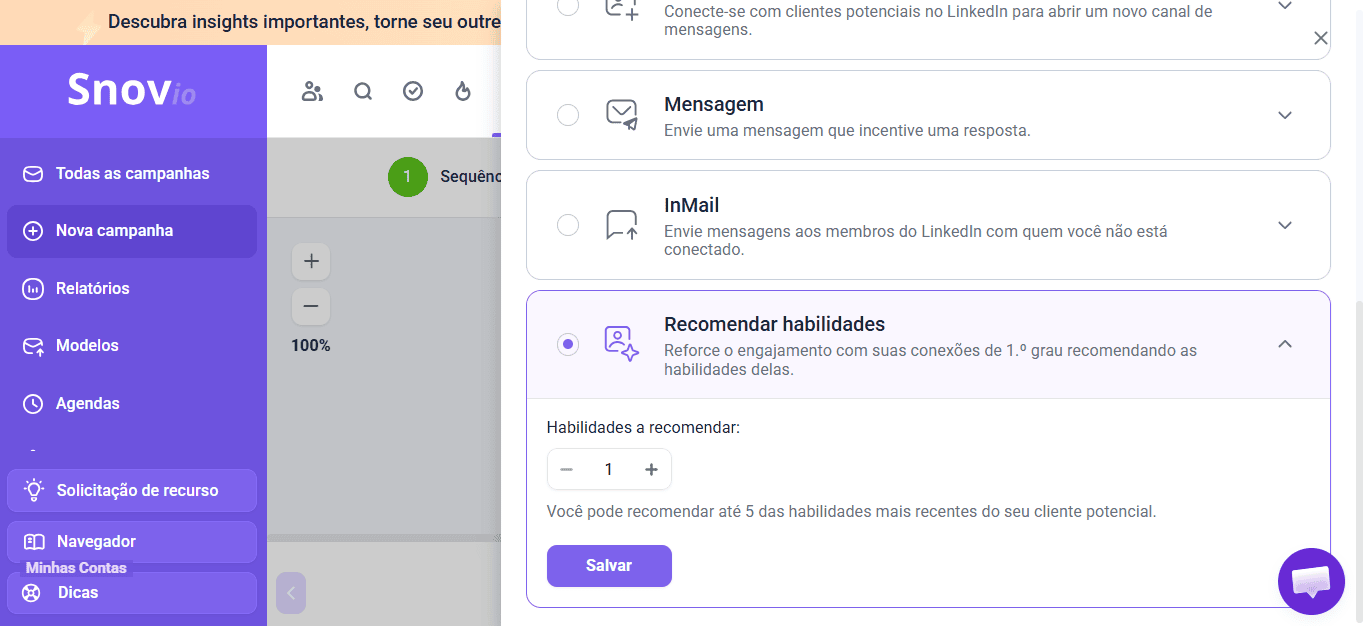This screenshot has width=1363, height=626.
Task: Select the Mensagem radio button
Action: (x=568, y=115)
